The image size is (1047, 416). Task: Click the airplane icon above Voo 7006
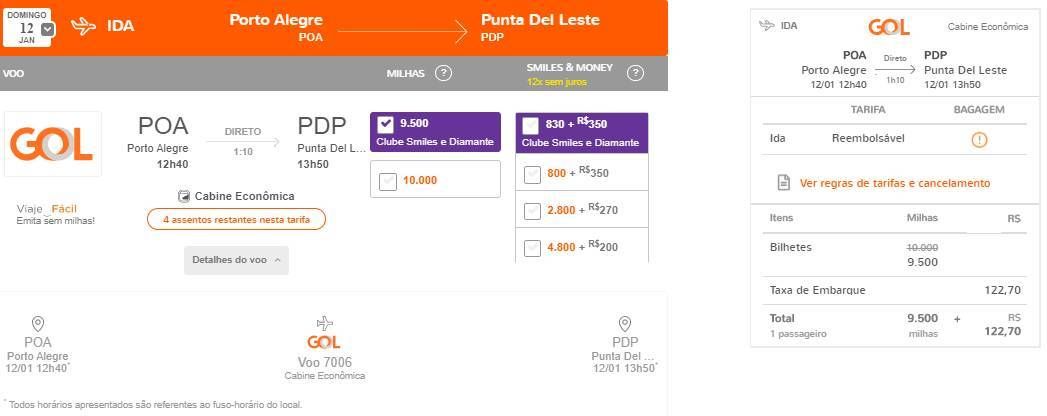pos(325,324)
